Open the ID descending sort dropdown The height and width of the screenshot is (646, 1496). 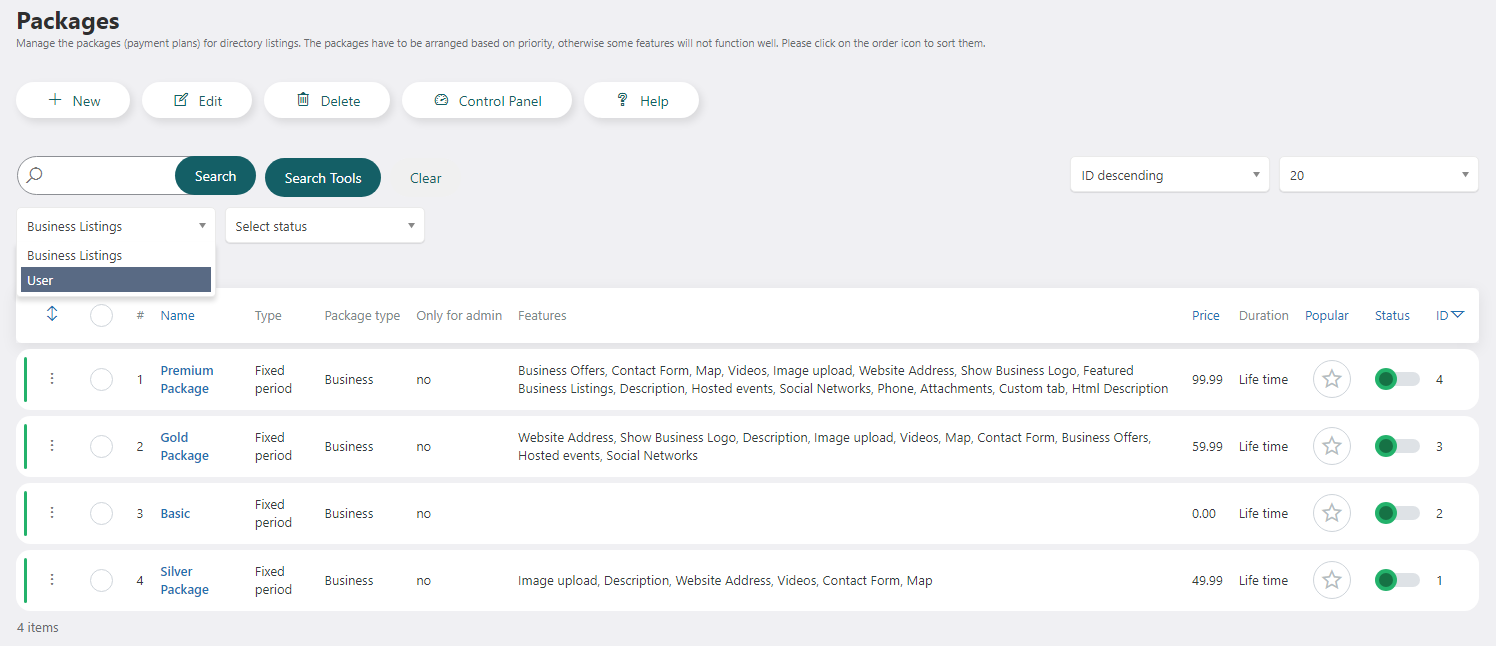1169,175
